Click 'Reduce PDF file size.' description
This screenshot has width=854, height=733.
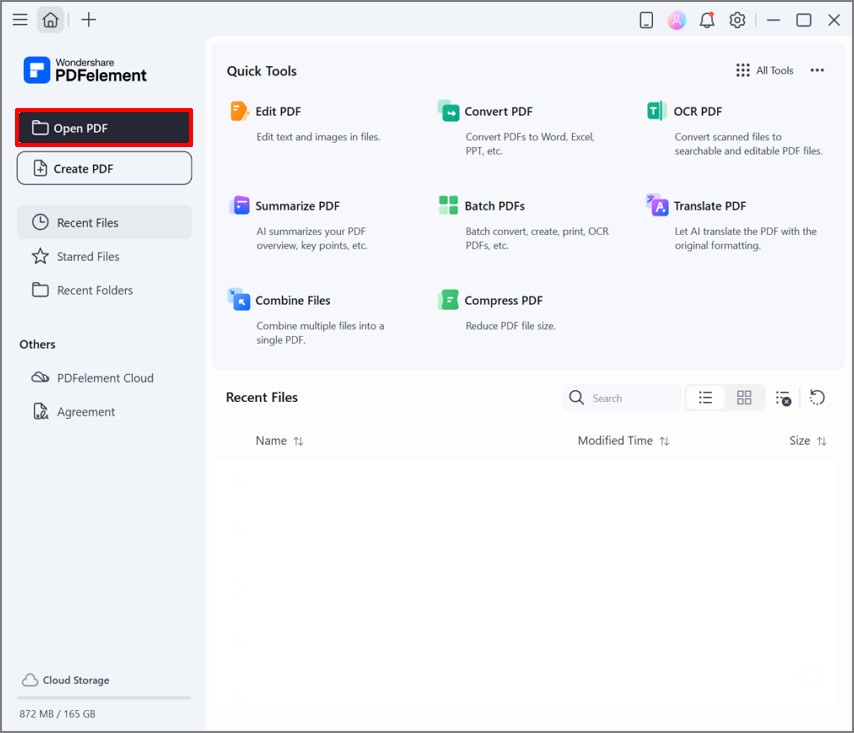510,326
